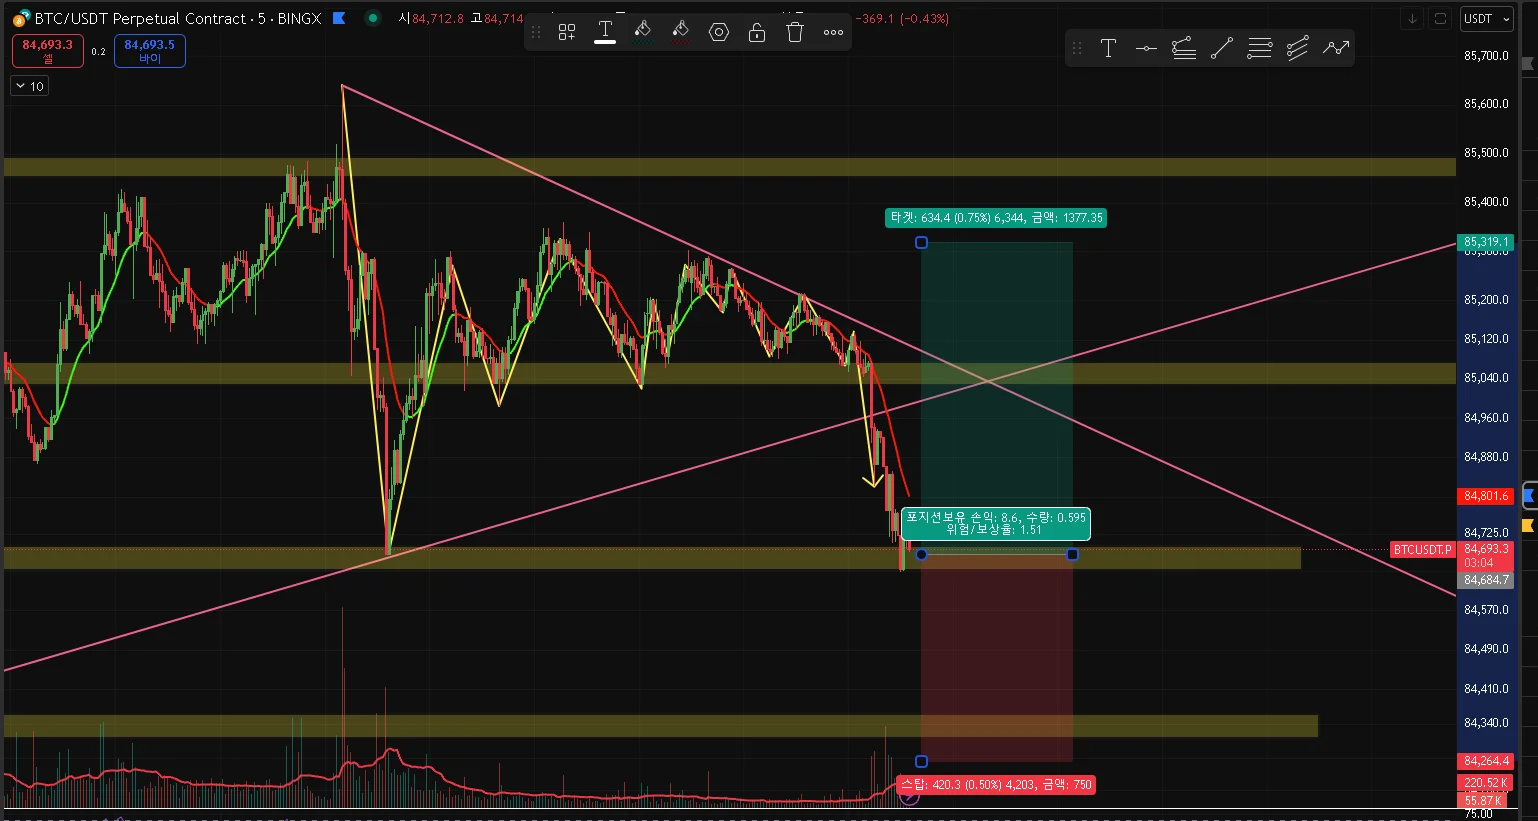This screenshot has height=821, width=1538.
Task: Click the green market status dot
Action: (373, 18)
